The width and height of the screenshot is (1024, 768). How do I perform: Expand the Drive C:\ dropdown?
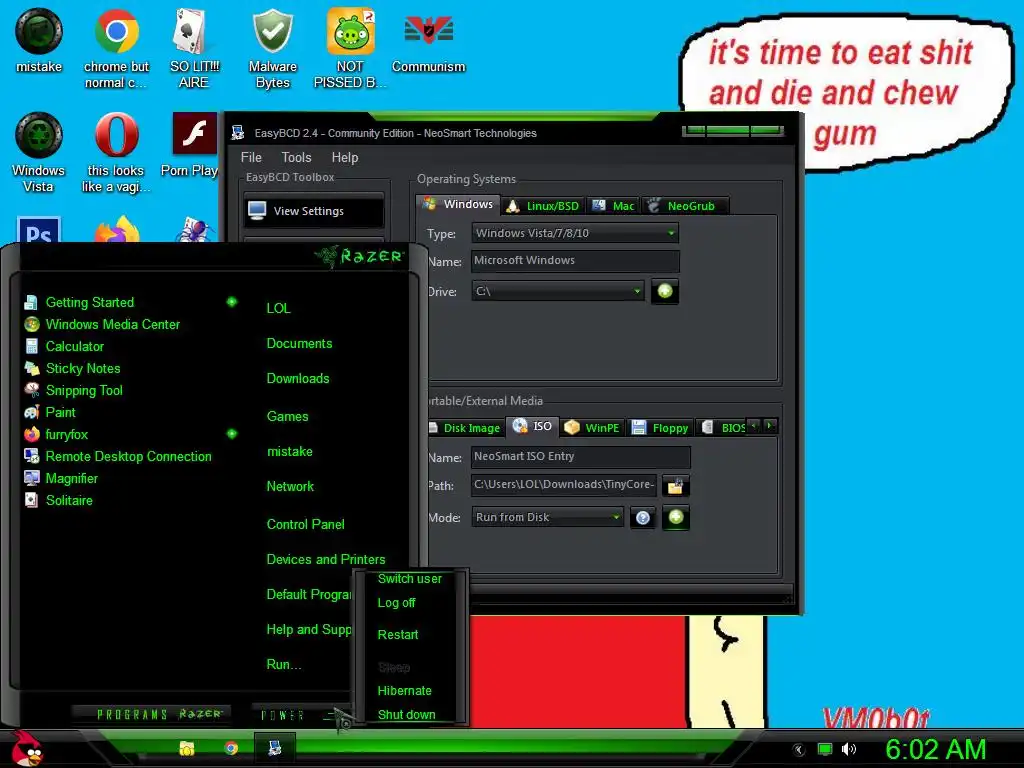[x=558, y=291]
